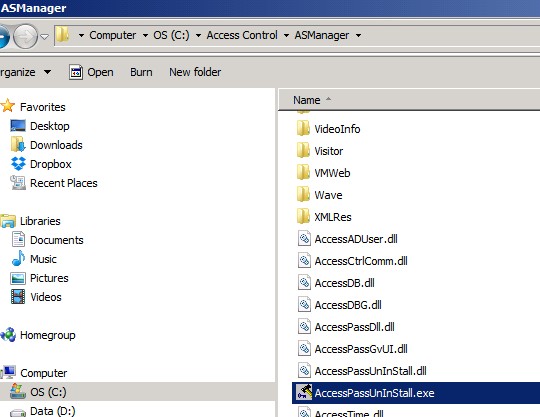
Task: Click Burn in the toolbar
Action: [x=141, y=72]
